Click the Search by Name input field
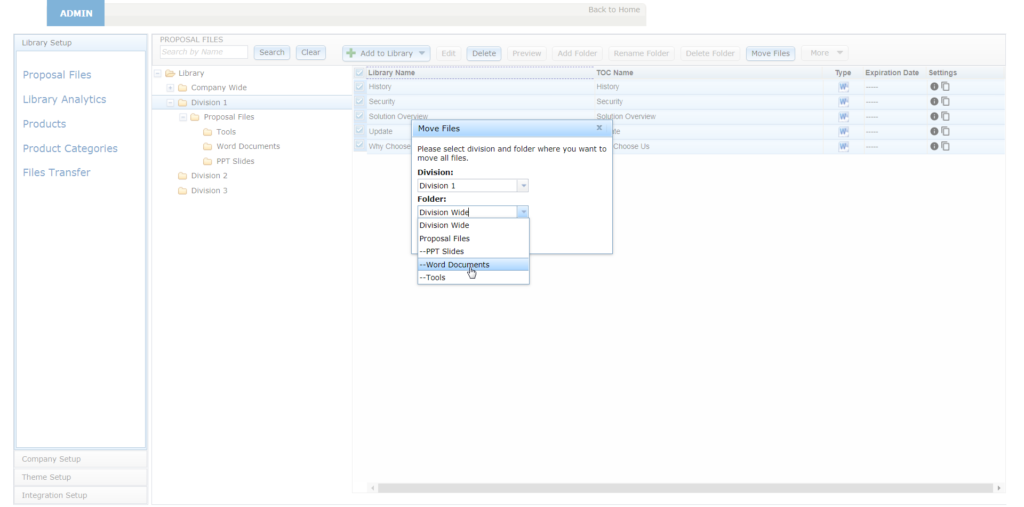 click(x=204, y=52)
